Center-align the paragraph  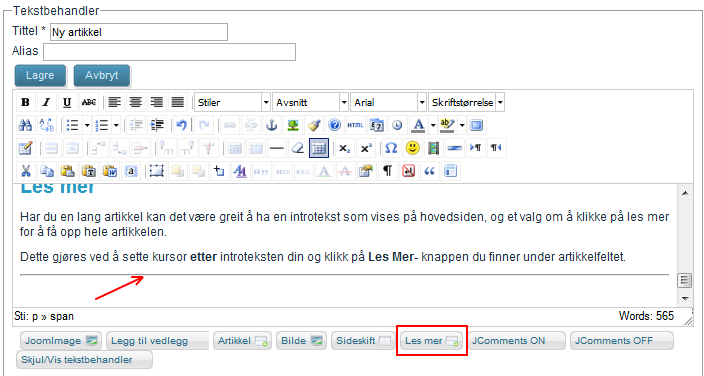click(136, 102)
